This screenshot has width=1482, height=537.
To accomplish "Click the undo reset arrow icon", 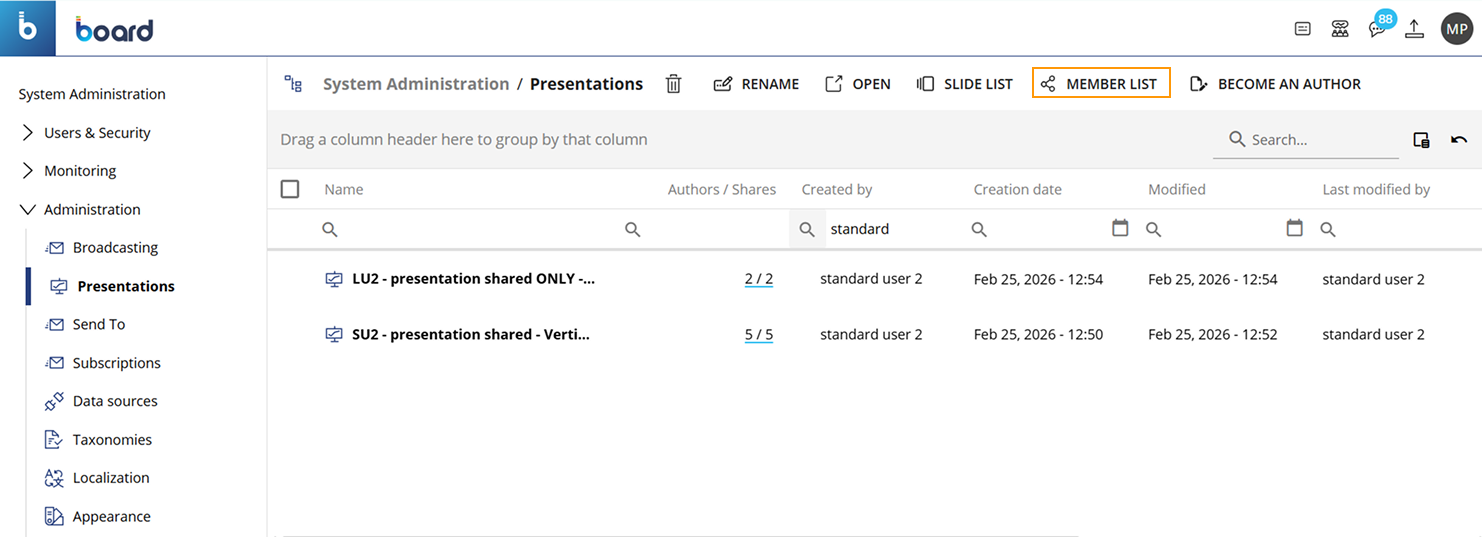I will point(1459,140).
